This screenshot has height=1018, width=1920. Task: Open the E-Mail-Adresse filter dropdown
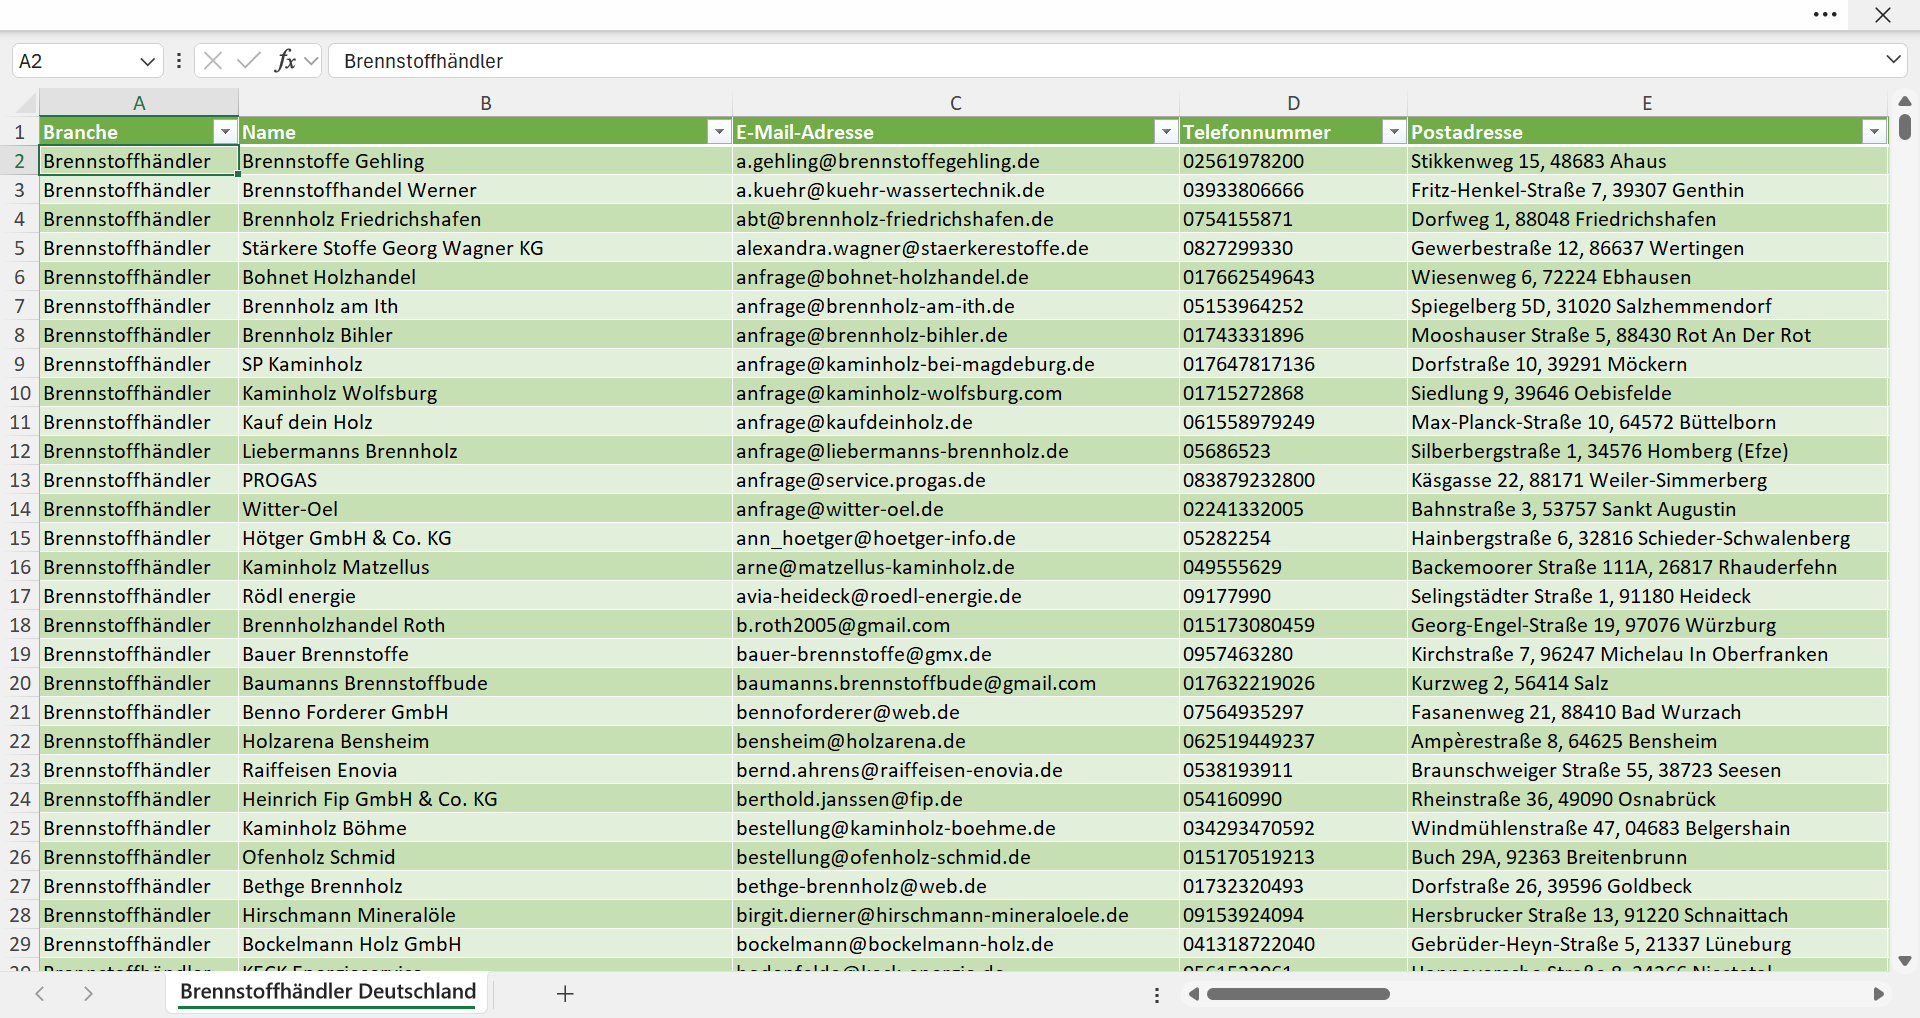point(1166,132)
